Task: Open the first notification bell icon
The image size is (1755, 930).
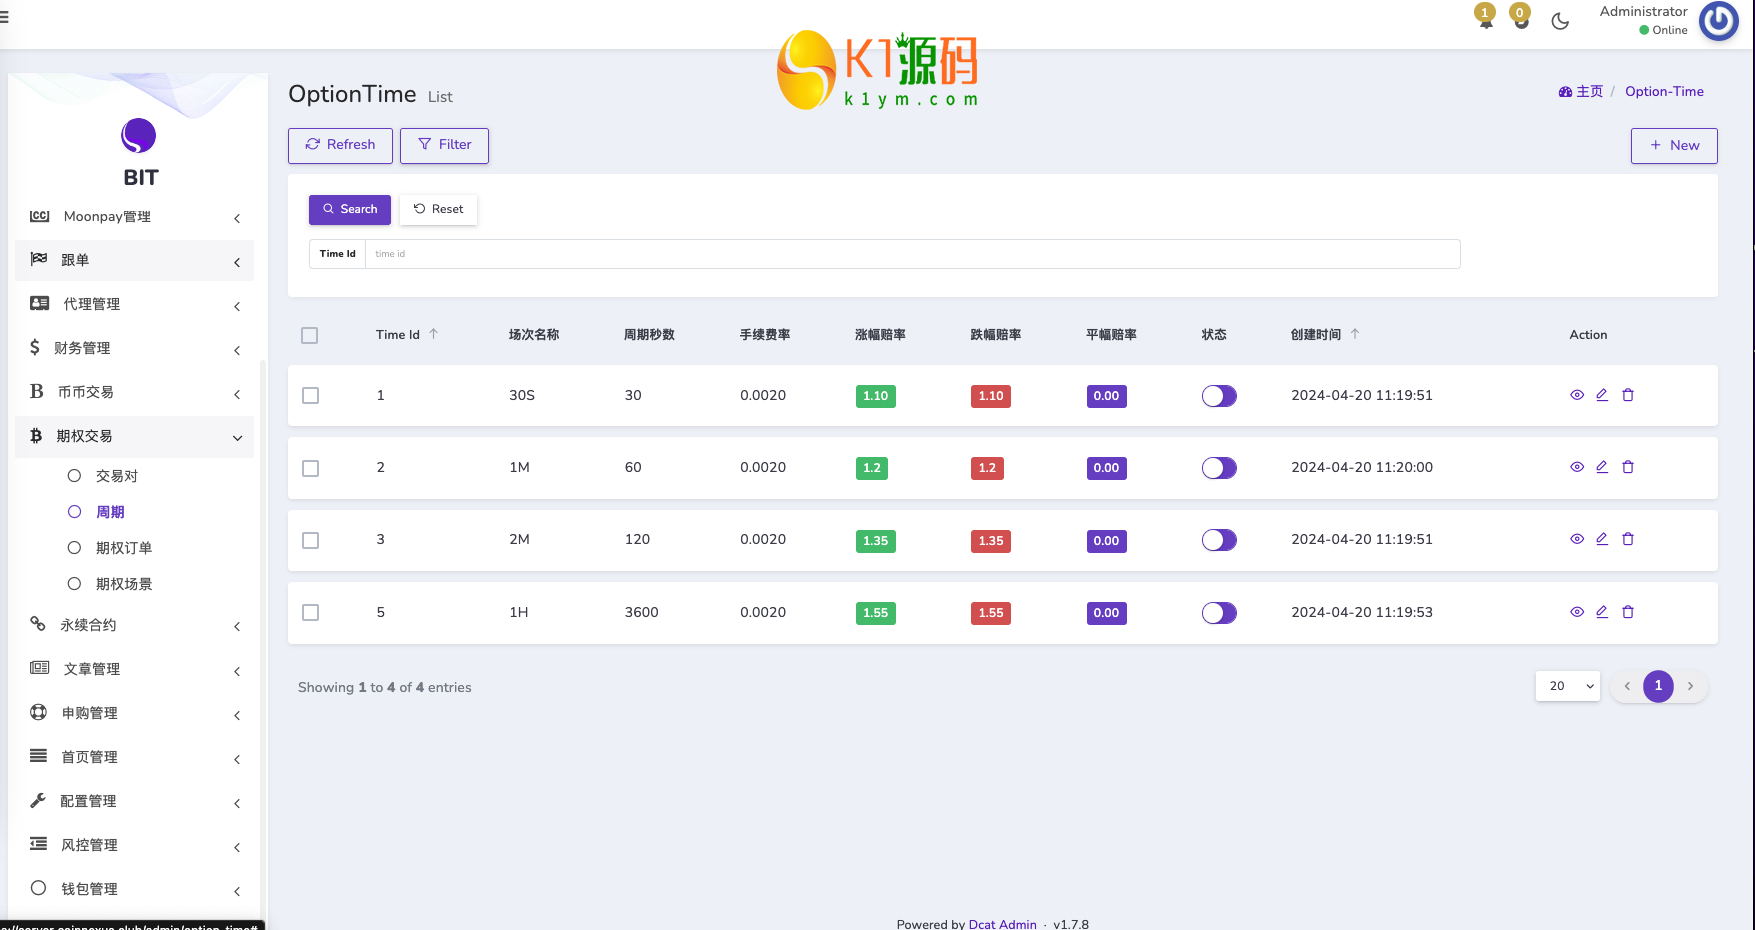Action: [x=1485, y=18]
